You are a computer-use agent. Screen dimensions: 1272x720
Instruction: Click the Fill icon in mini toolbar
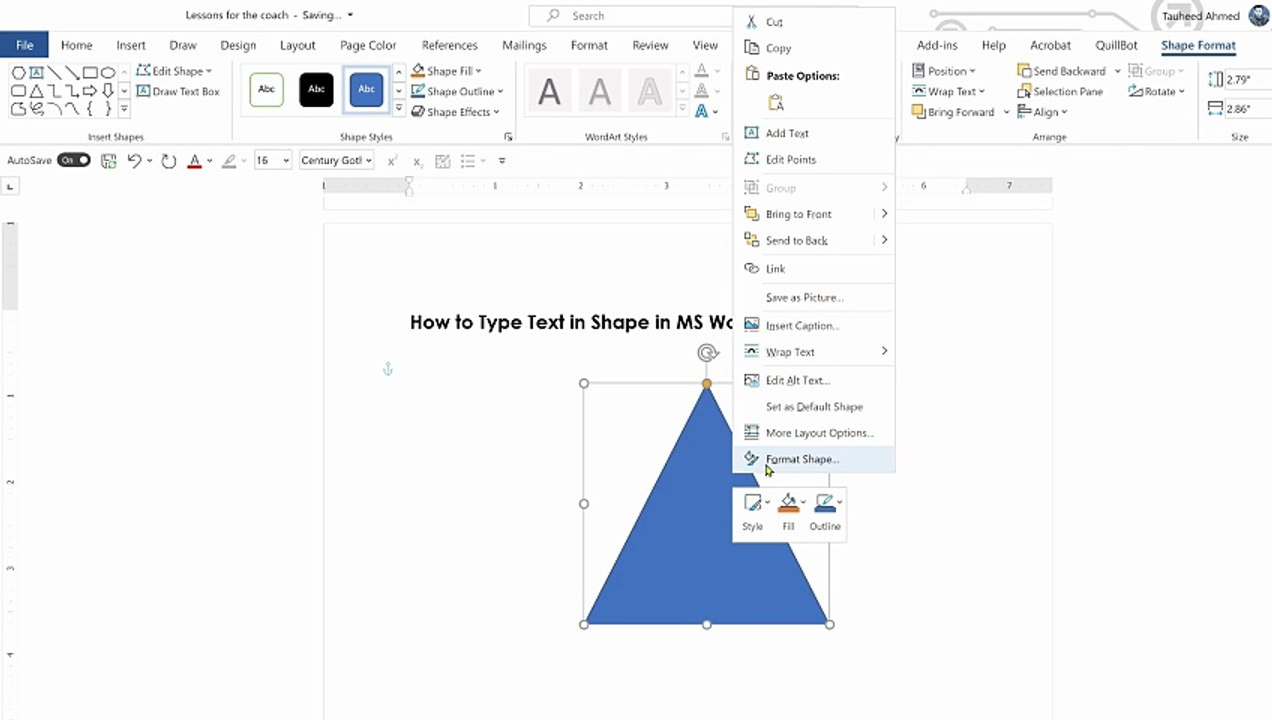click(x=789, y=503)
